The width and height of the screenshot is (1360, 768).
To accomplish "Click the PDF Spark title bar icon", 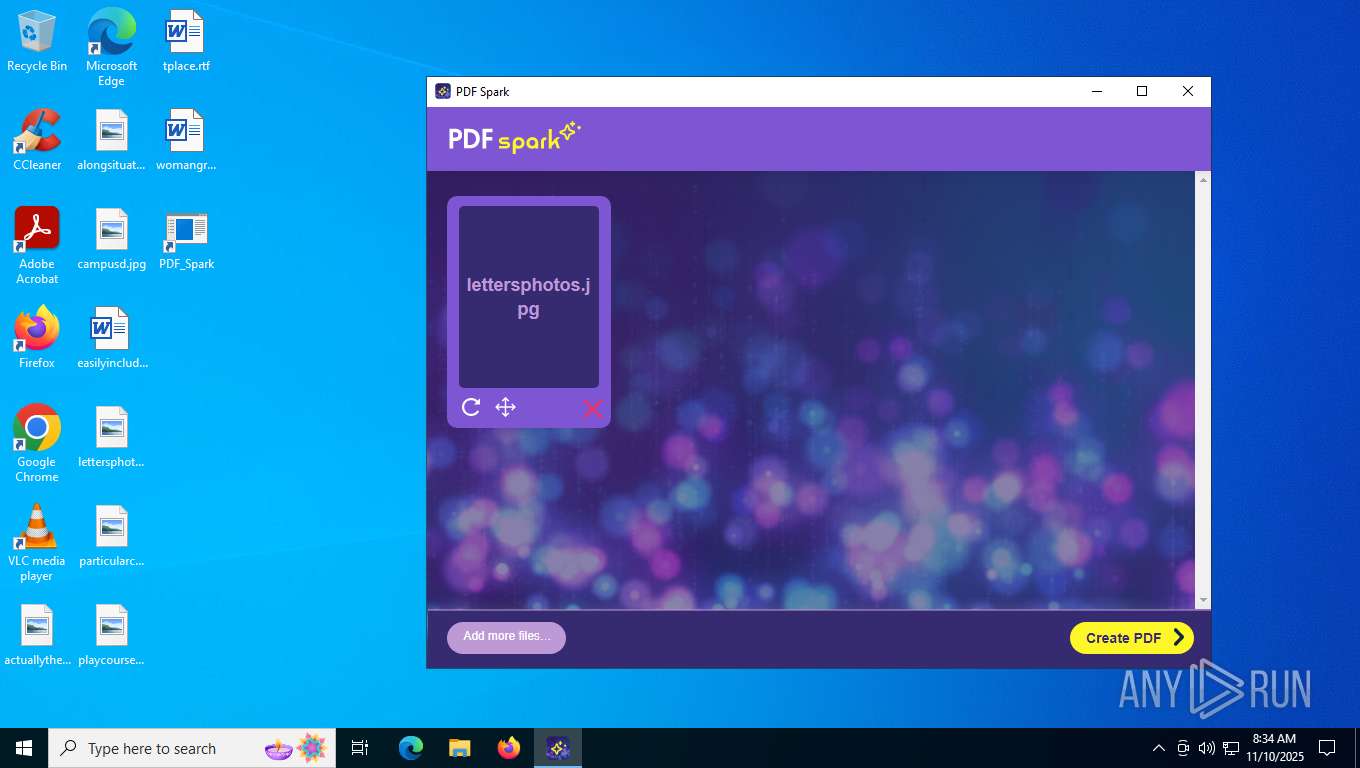I will click(443, 91).
